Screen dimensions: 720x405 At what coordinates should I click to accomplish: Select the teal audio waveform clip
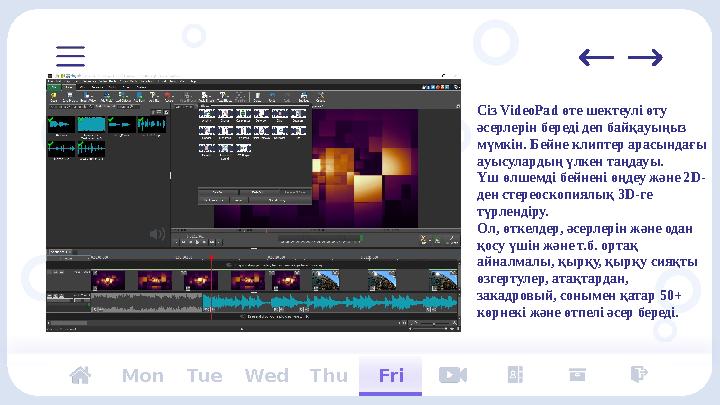pos(330,303)
